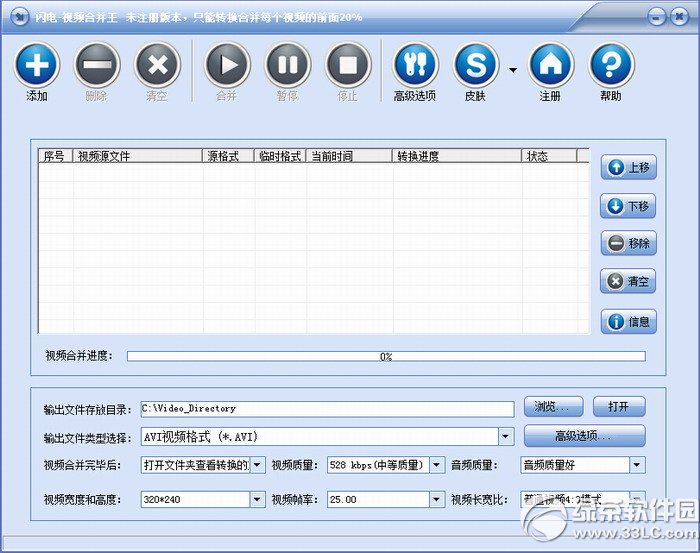Click the 源格式 column header
This screenshot has height=553, width=700.
pos(228,156)
